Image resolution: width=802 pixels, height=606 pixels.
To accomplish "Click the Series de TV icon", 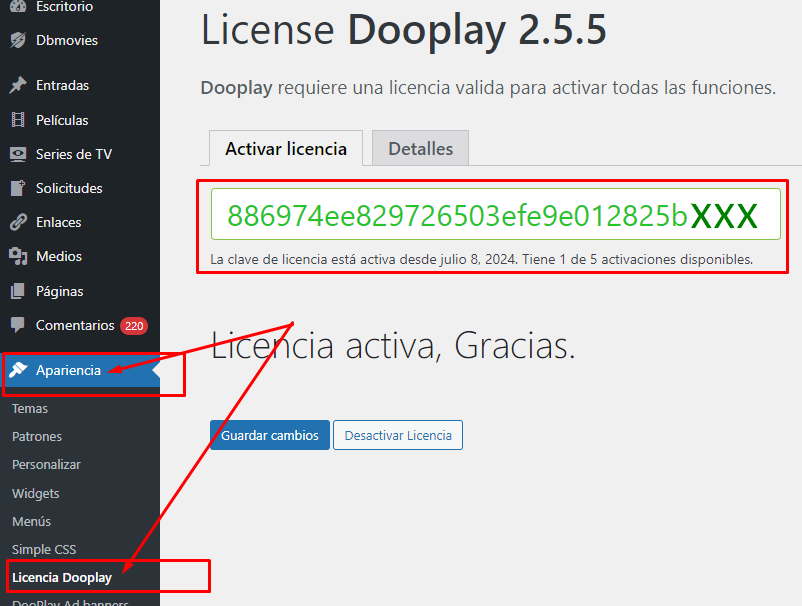I will point(18,154).
